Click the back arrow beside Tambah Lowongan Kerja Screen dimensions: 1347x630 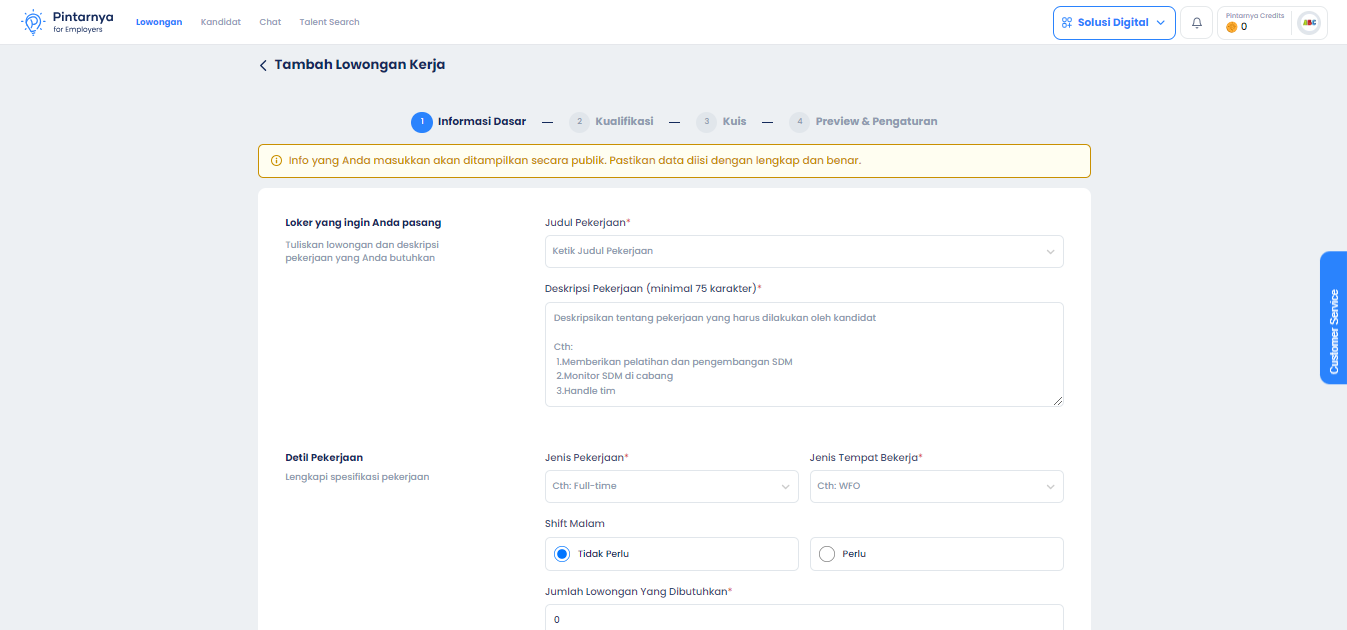(x=263, y=65)
